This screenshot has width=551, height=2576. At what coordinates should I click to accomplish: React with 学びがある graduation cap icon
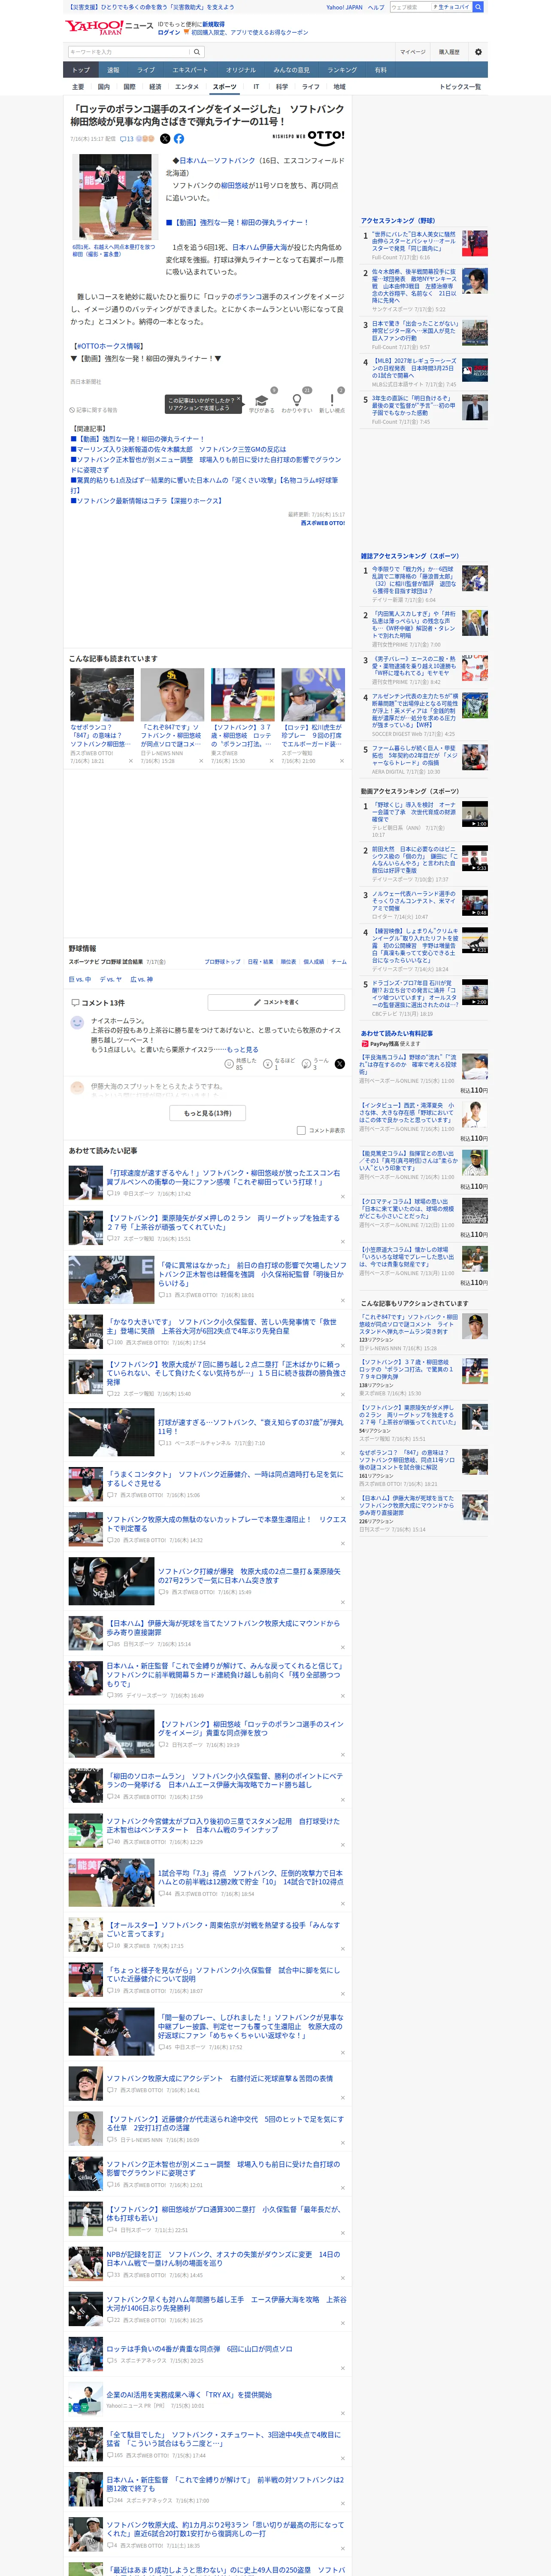(262, 400)
